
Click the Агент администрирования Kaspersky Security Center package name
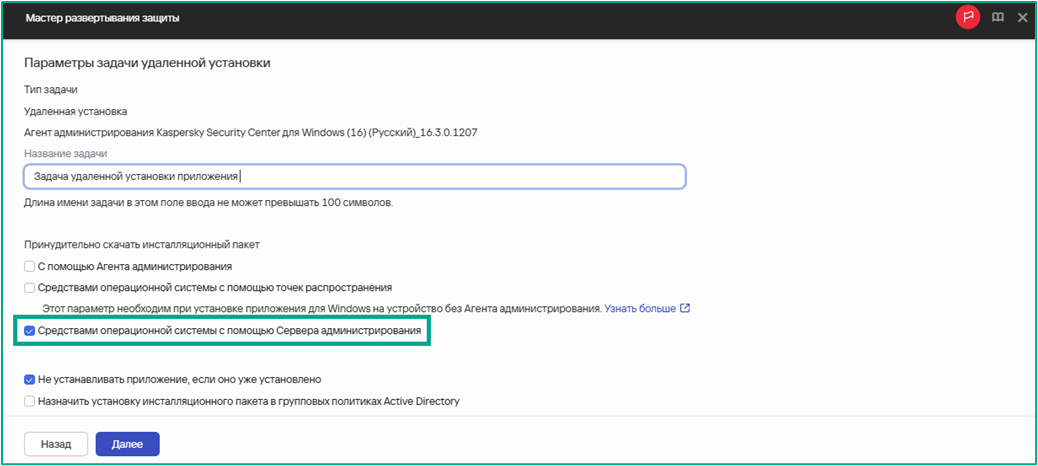click(x=251, y=132)
